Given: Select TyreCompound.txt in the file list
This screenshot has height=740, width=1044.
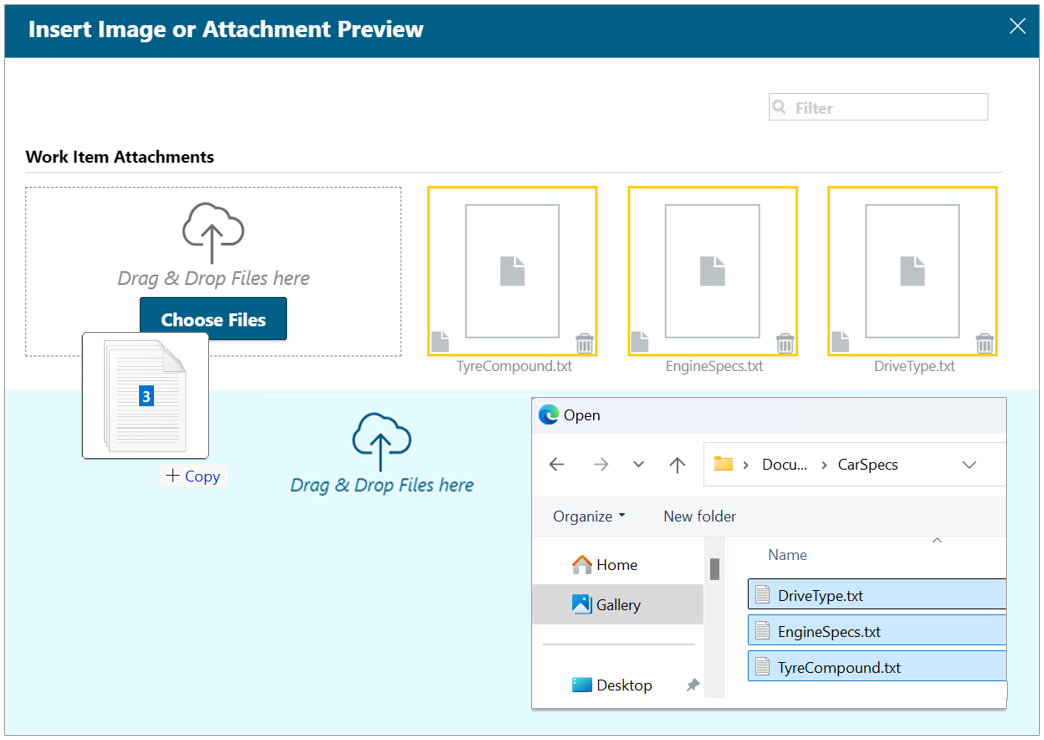Looking at the screenshot, I should (877, 667).
